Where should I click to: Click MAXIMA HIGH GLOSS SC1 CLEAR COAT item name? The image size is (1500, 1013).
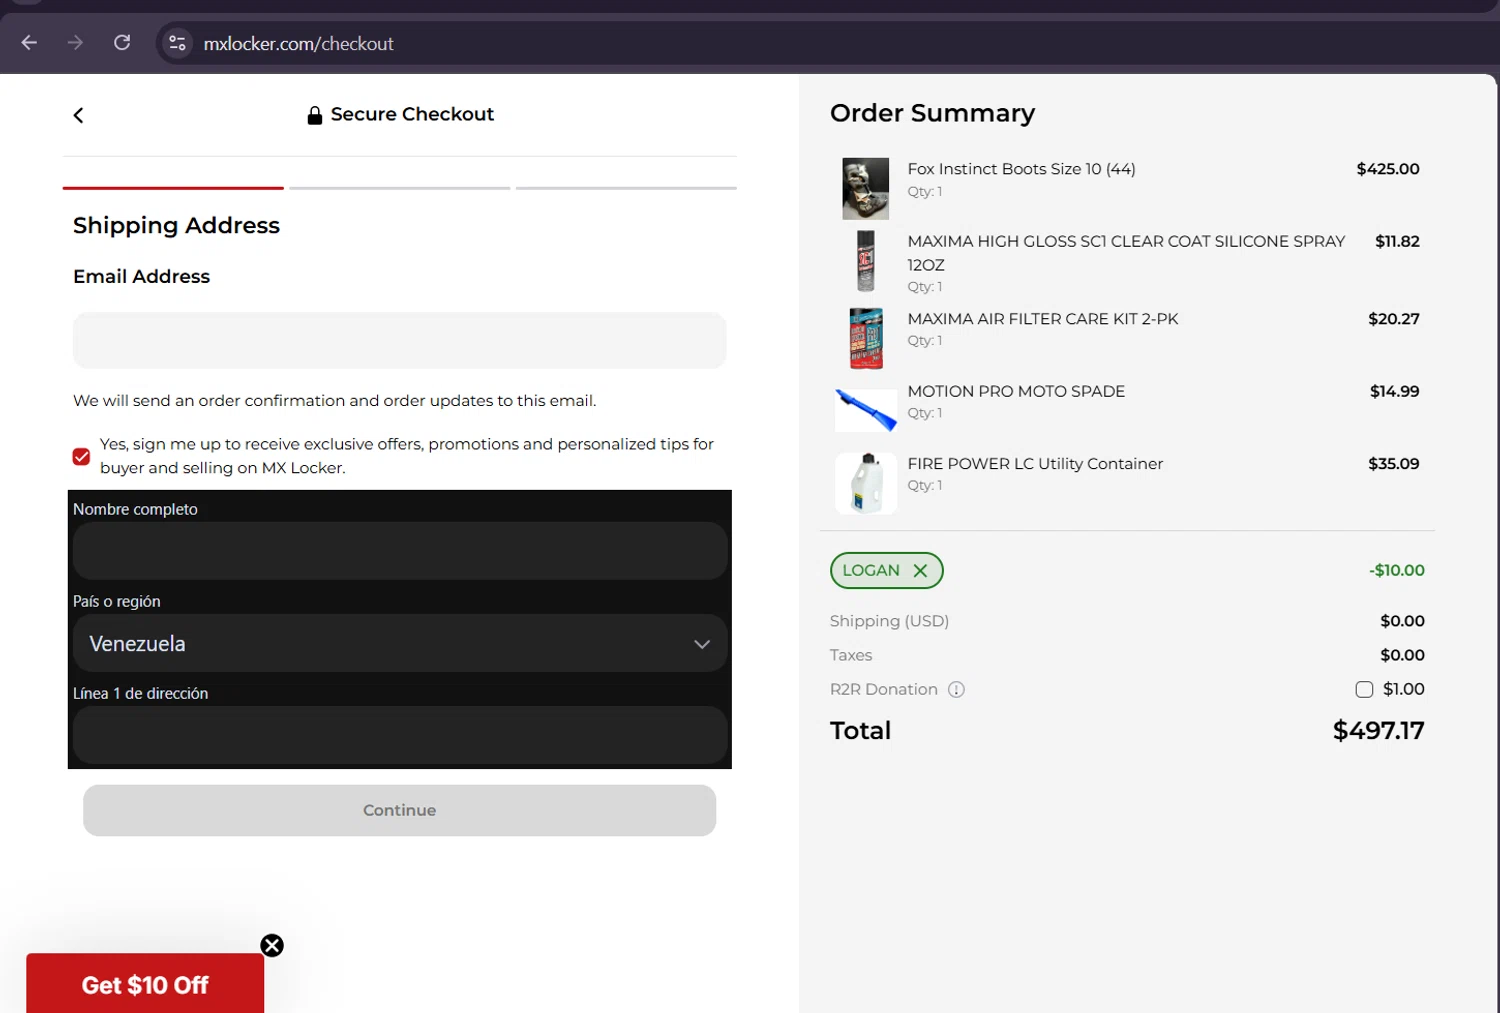click(1126, 252)
